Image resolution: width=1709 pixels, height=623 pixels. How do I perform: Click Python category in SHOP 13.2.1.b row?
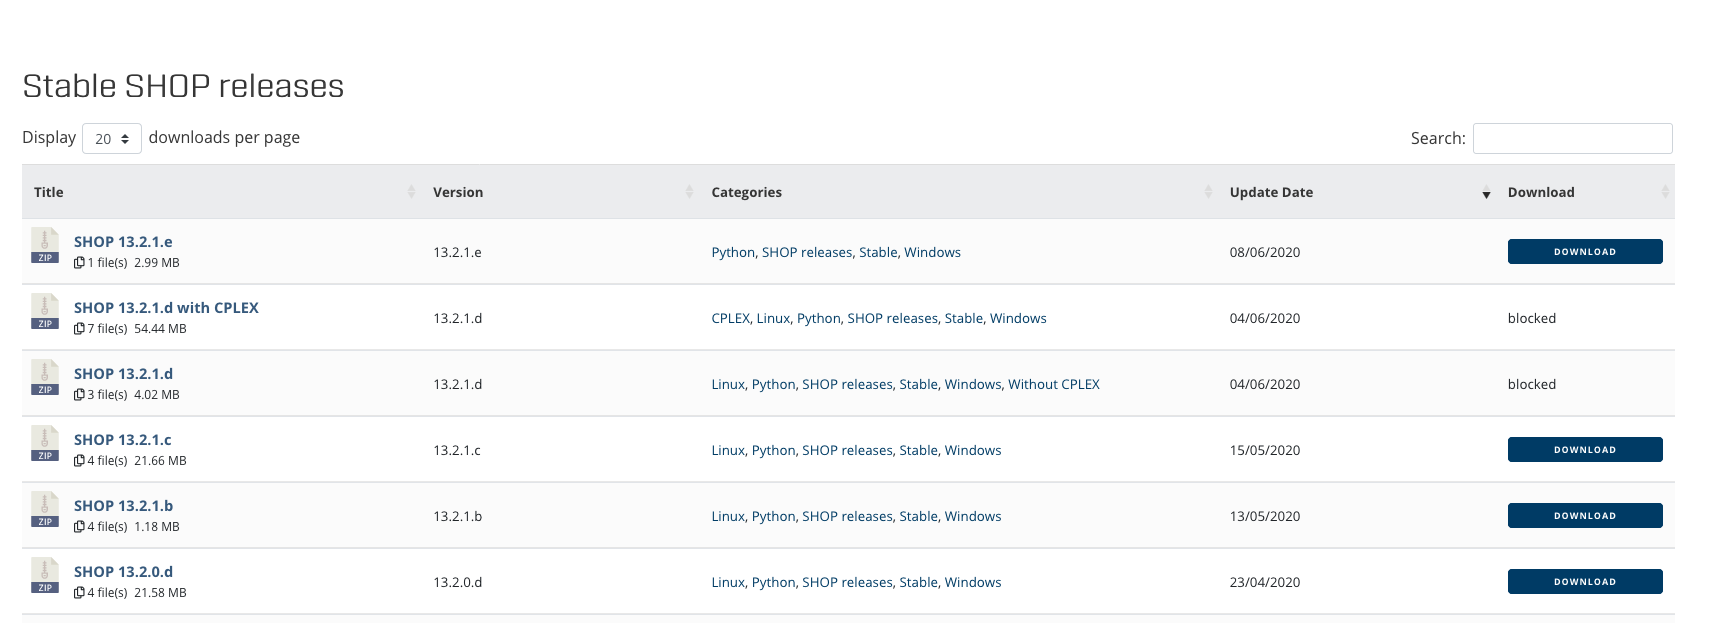(x=774, y=517)
